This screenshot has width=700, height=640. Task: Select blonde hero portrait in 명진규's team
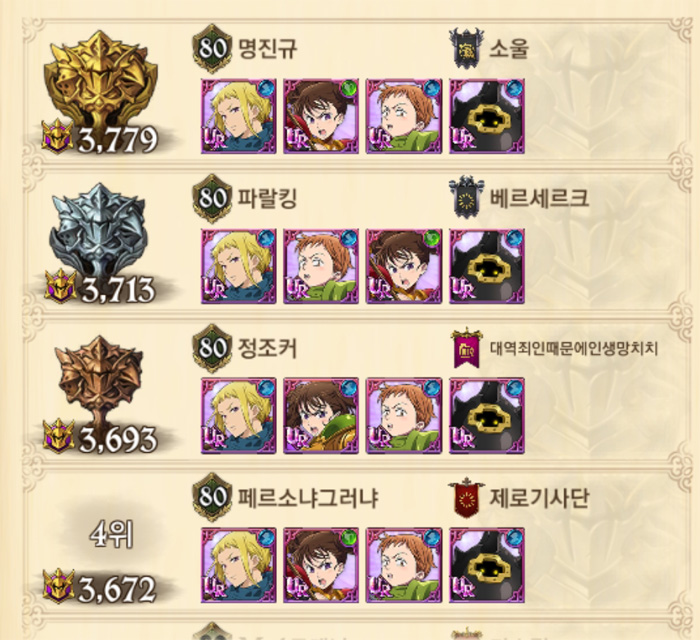click(x=239, y=116)
